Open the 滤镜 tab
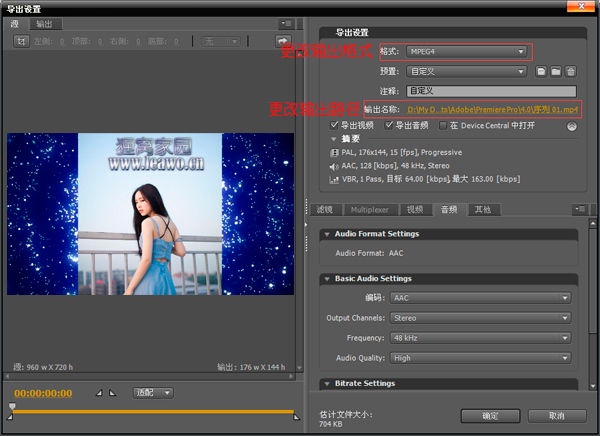This screenshot has height=436, width=600. (324, 209)
